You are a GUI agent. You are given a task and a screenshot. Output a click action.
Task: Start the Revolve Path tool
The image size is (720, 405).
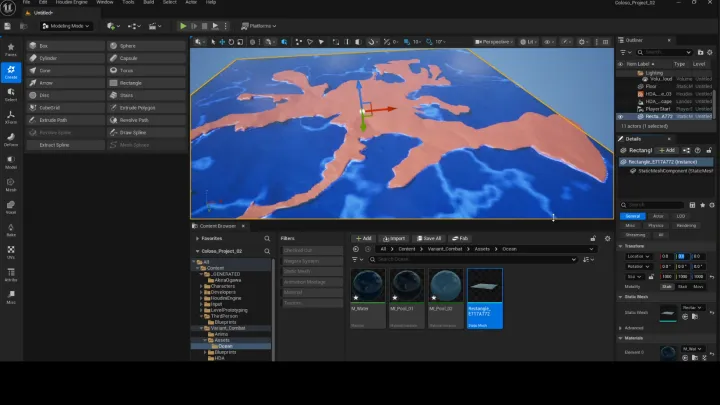pos(146,120)
